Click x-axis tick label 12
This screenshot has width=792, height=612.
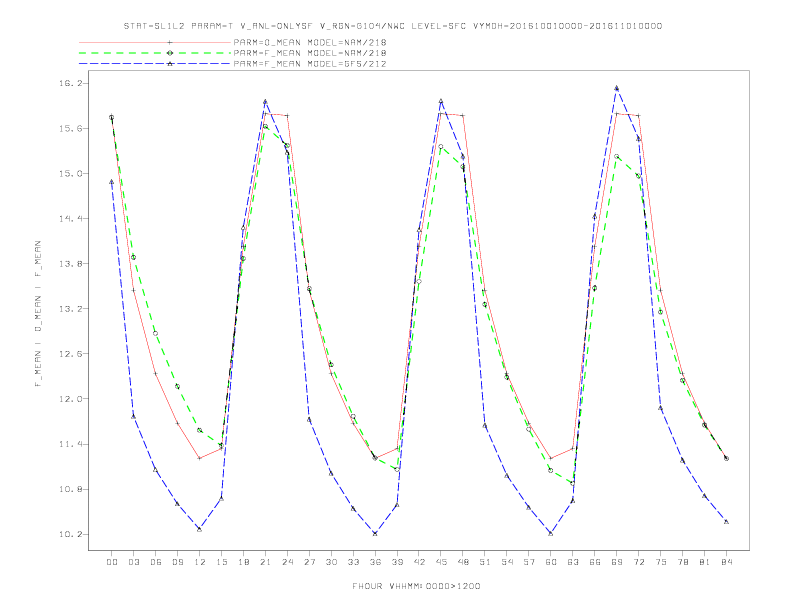(x=200, y=562)
